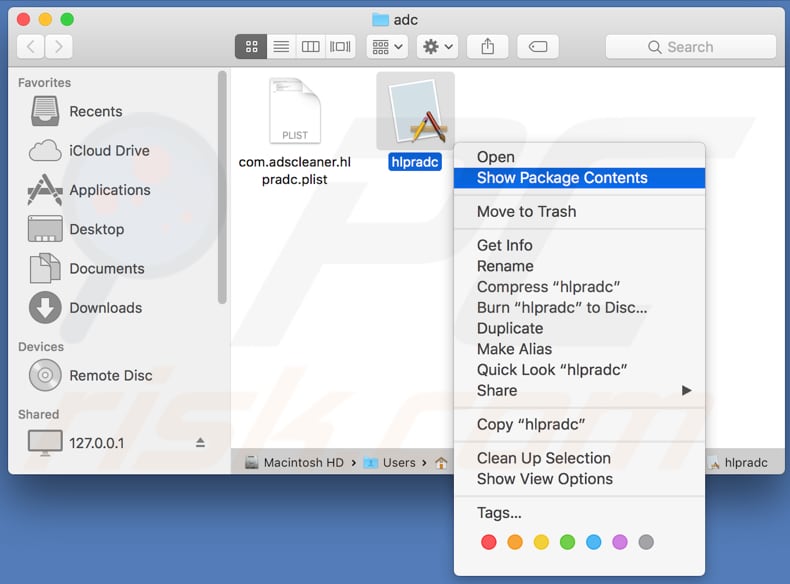Pick the red tag color dot
This screenshot has width=790, height=584.
coord(489,542)
